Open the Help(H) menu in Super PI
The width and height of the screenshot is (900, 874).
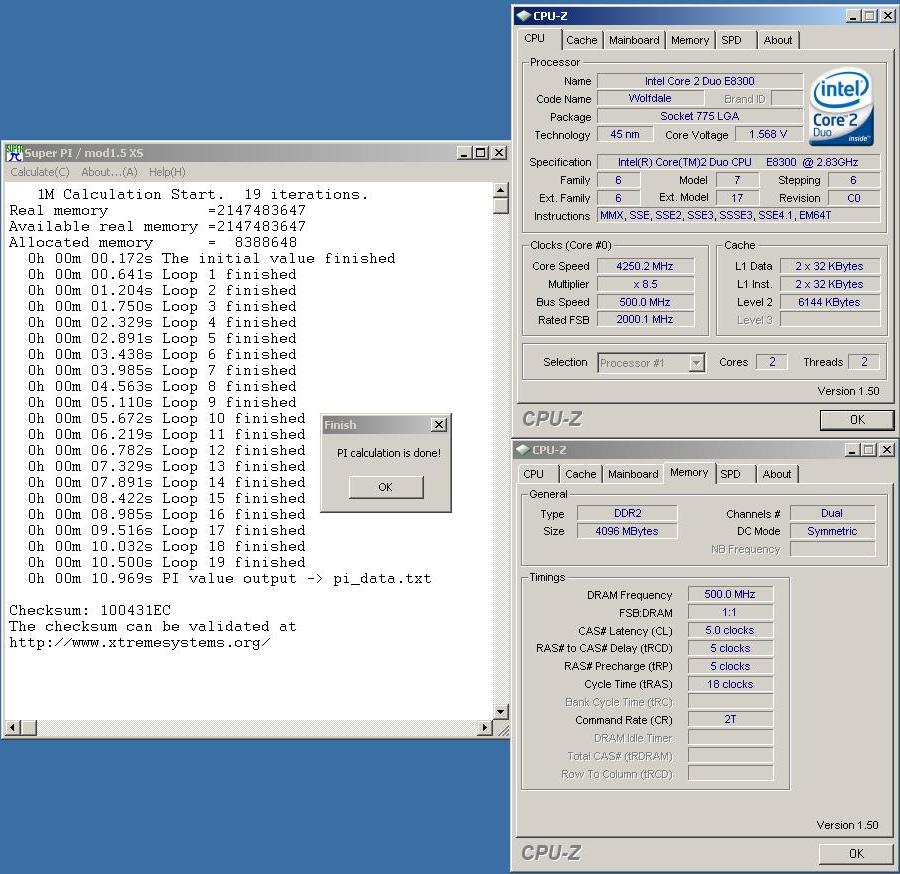[167, 172]
